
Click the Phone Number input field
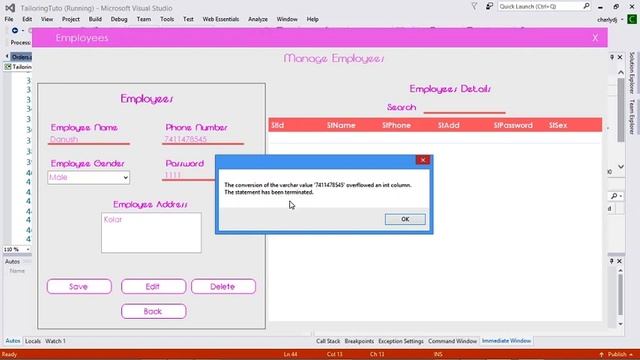click(x=203, y=139)
